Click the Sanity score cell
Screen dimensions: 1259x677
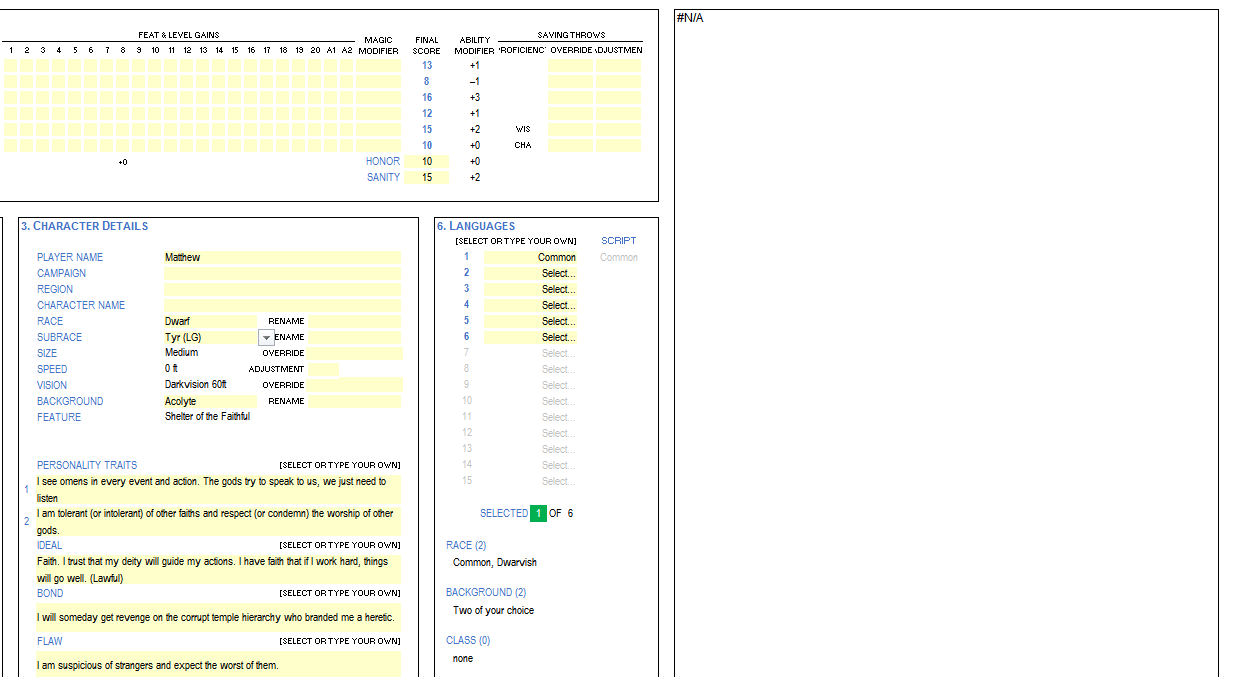coord(427,177)
